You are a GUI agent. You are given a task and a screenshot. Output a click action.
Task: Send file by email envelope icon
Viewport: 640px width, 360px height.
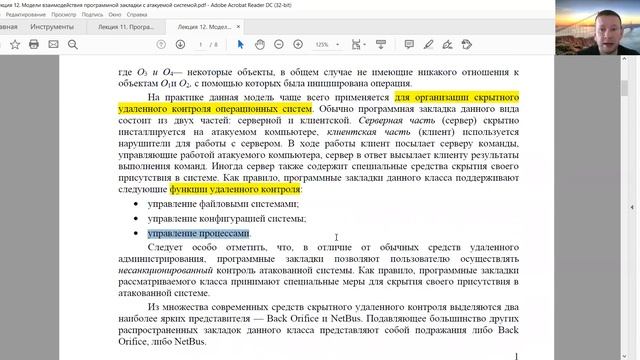pyautogui.click(x=53, y=44)
